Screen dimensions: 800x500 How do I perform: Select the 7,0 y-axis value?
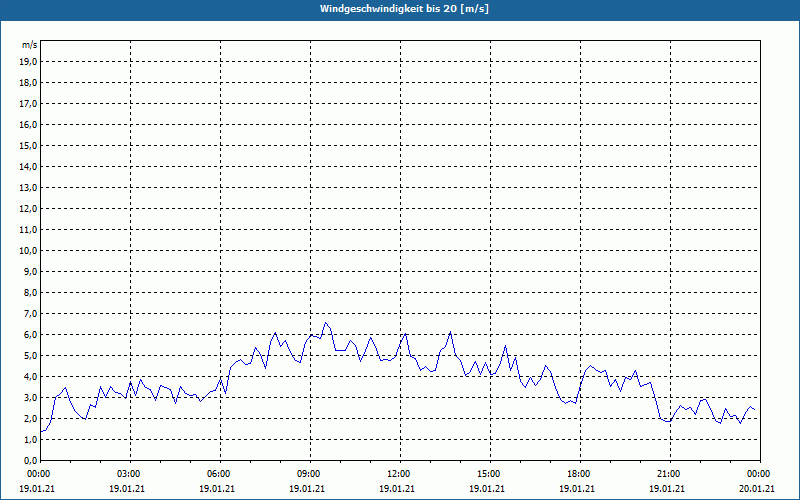pyautogui.click(x=30, y=314)
